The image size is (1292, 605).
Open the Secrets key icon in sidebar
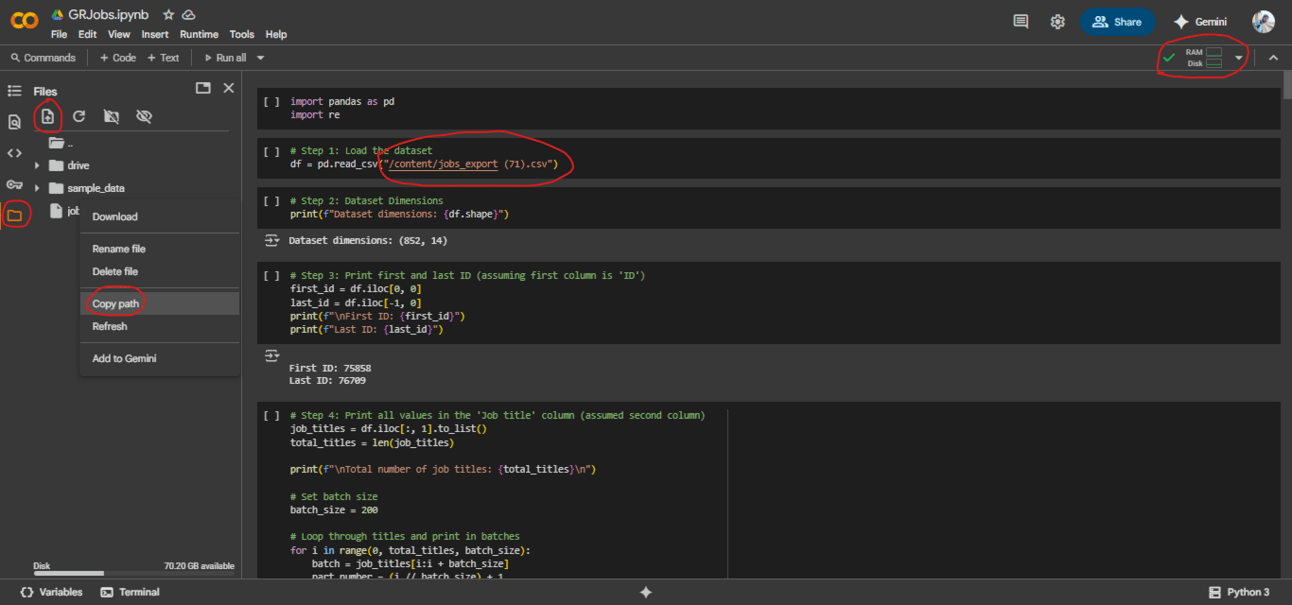[14, 185]
